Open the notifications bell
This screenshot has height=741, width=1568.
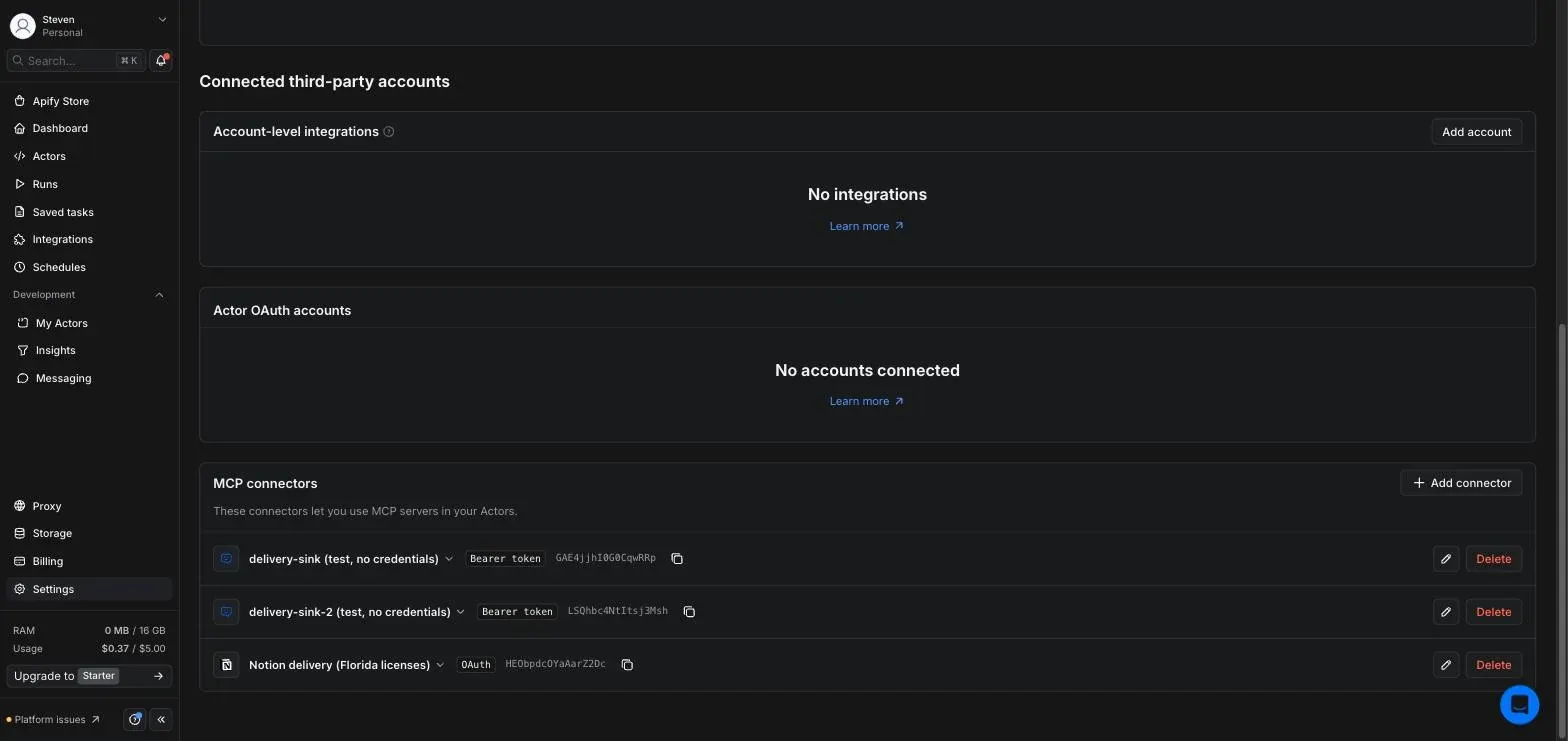point(161,61)
